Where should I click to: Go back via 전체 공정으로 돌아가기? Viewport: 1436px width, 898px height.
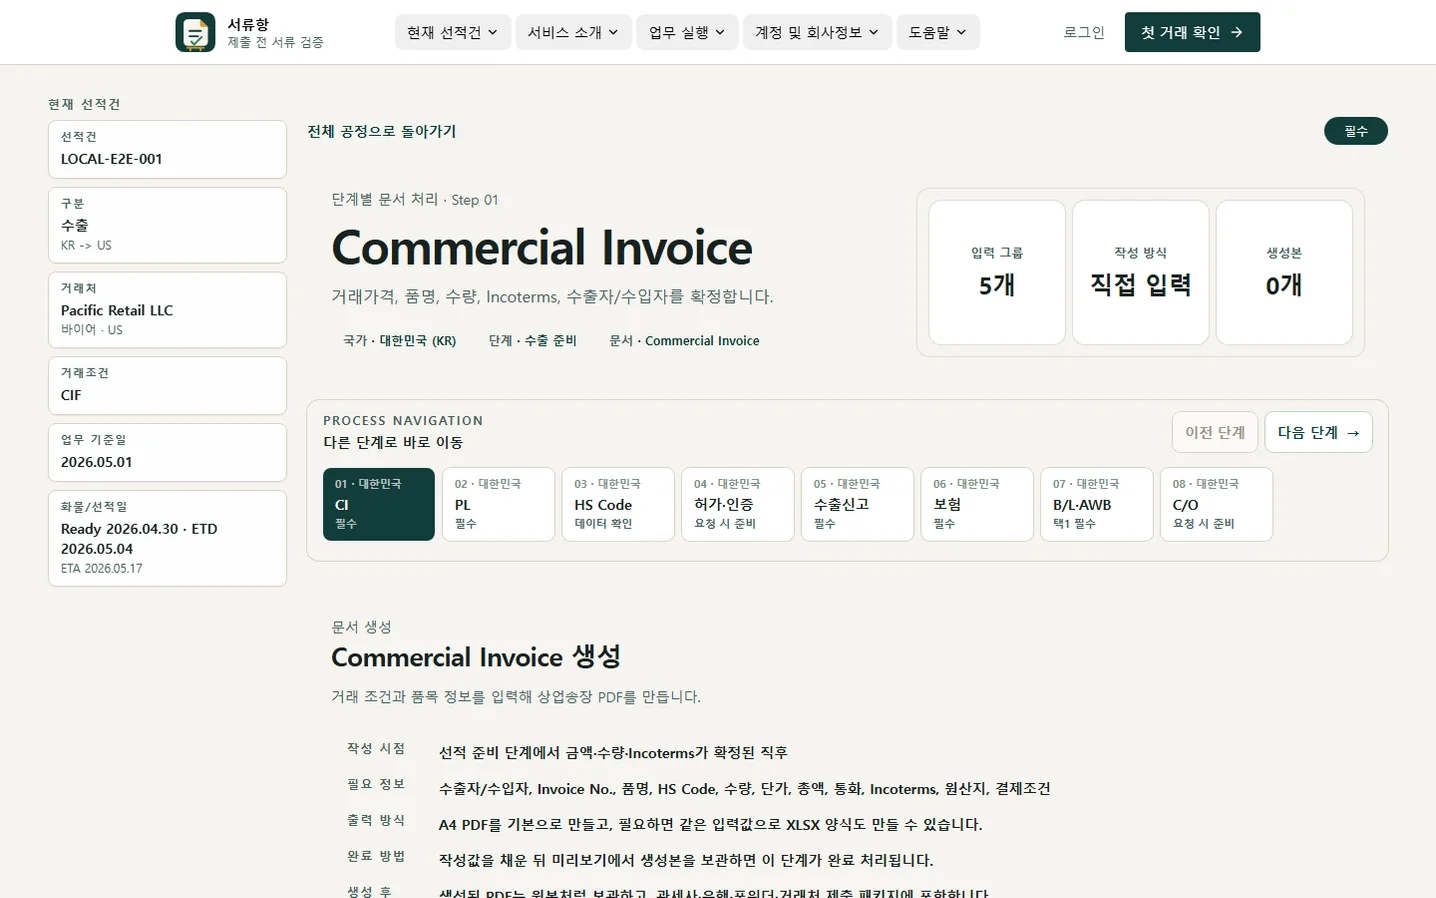(x=382, y=131)
